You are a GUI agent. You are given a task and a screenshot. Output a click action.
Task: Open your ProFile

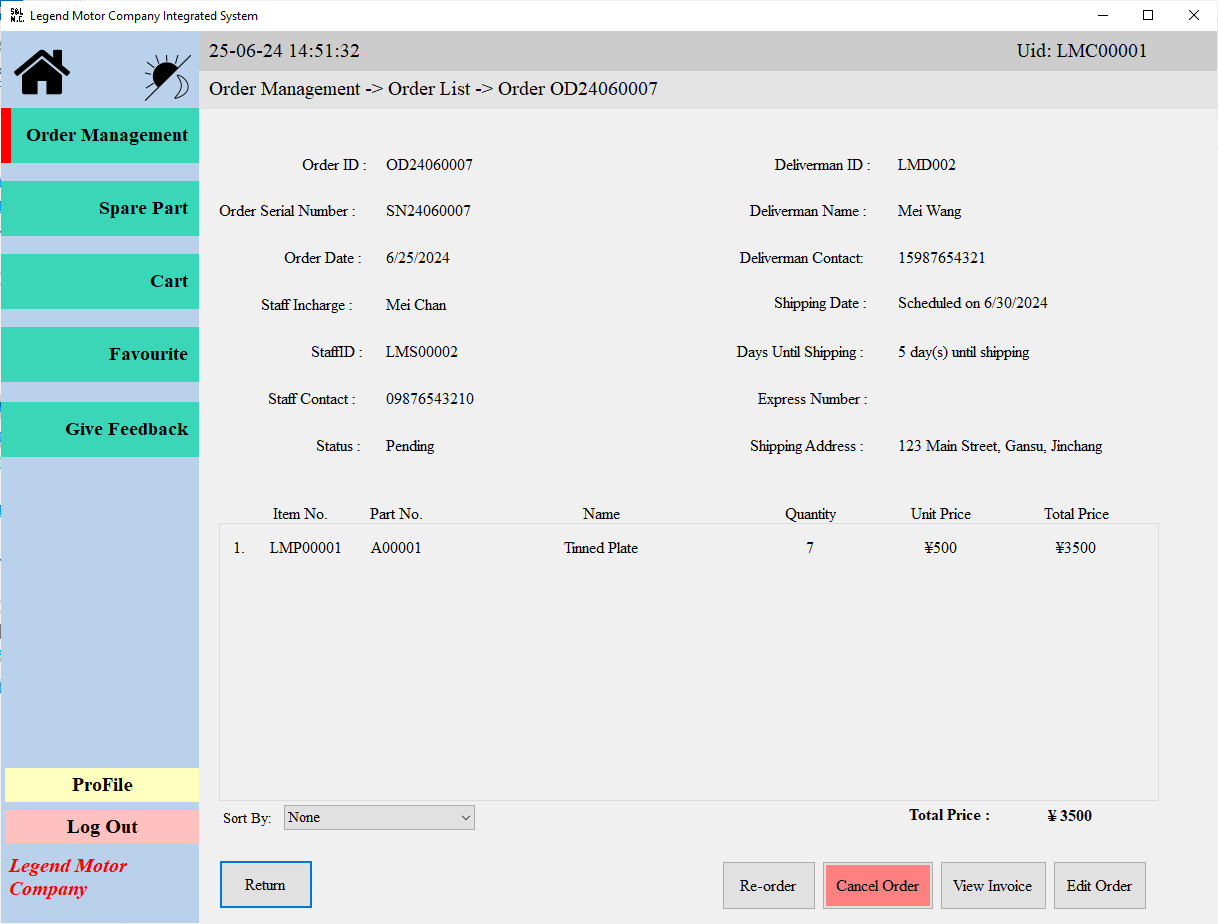(102, 785)
